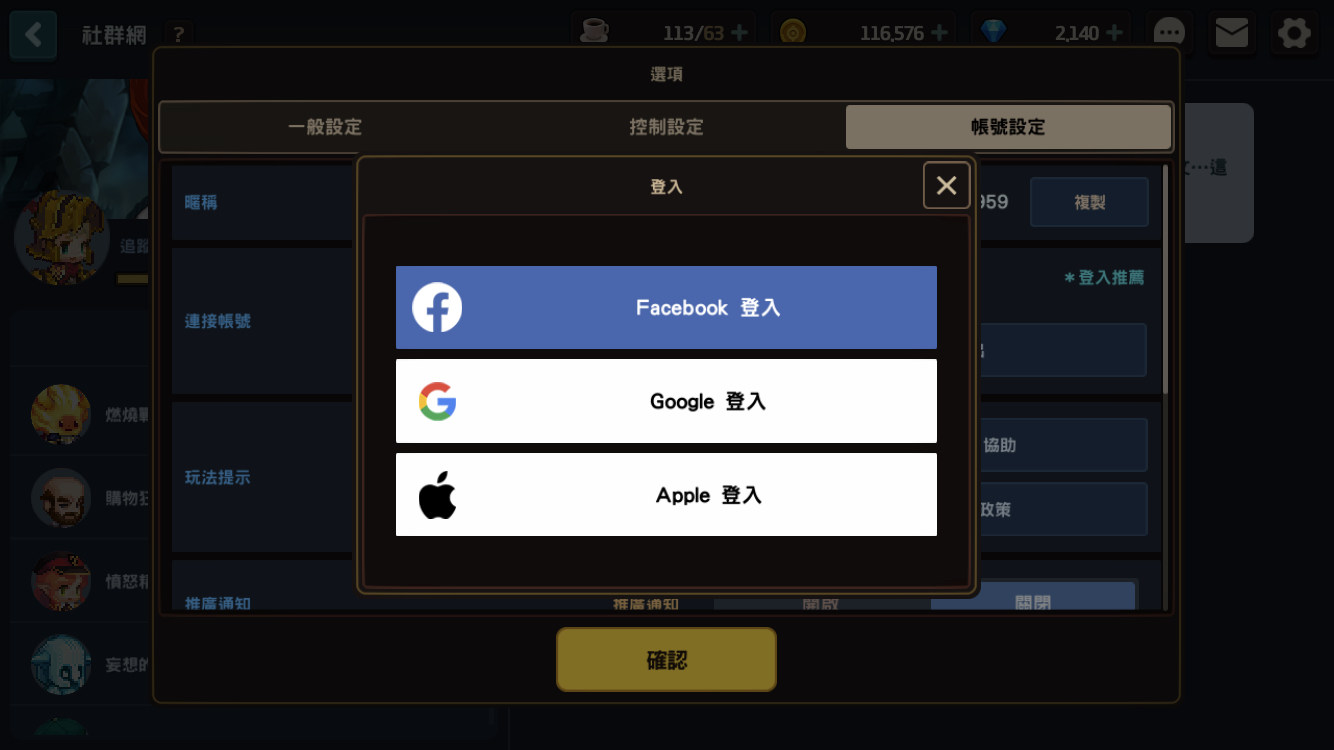Open the settings gear icon
This screenshot has width=1334, height=750.
[x=1294, y=33]
